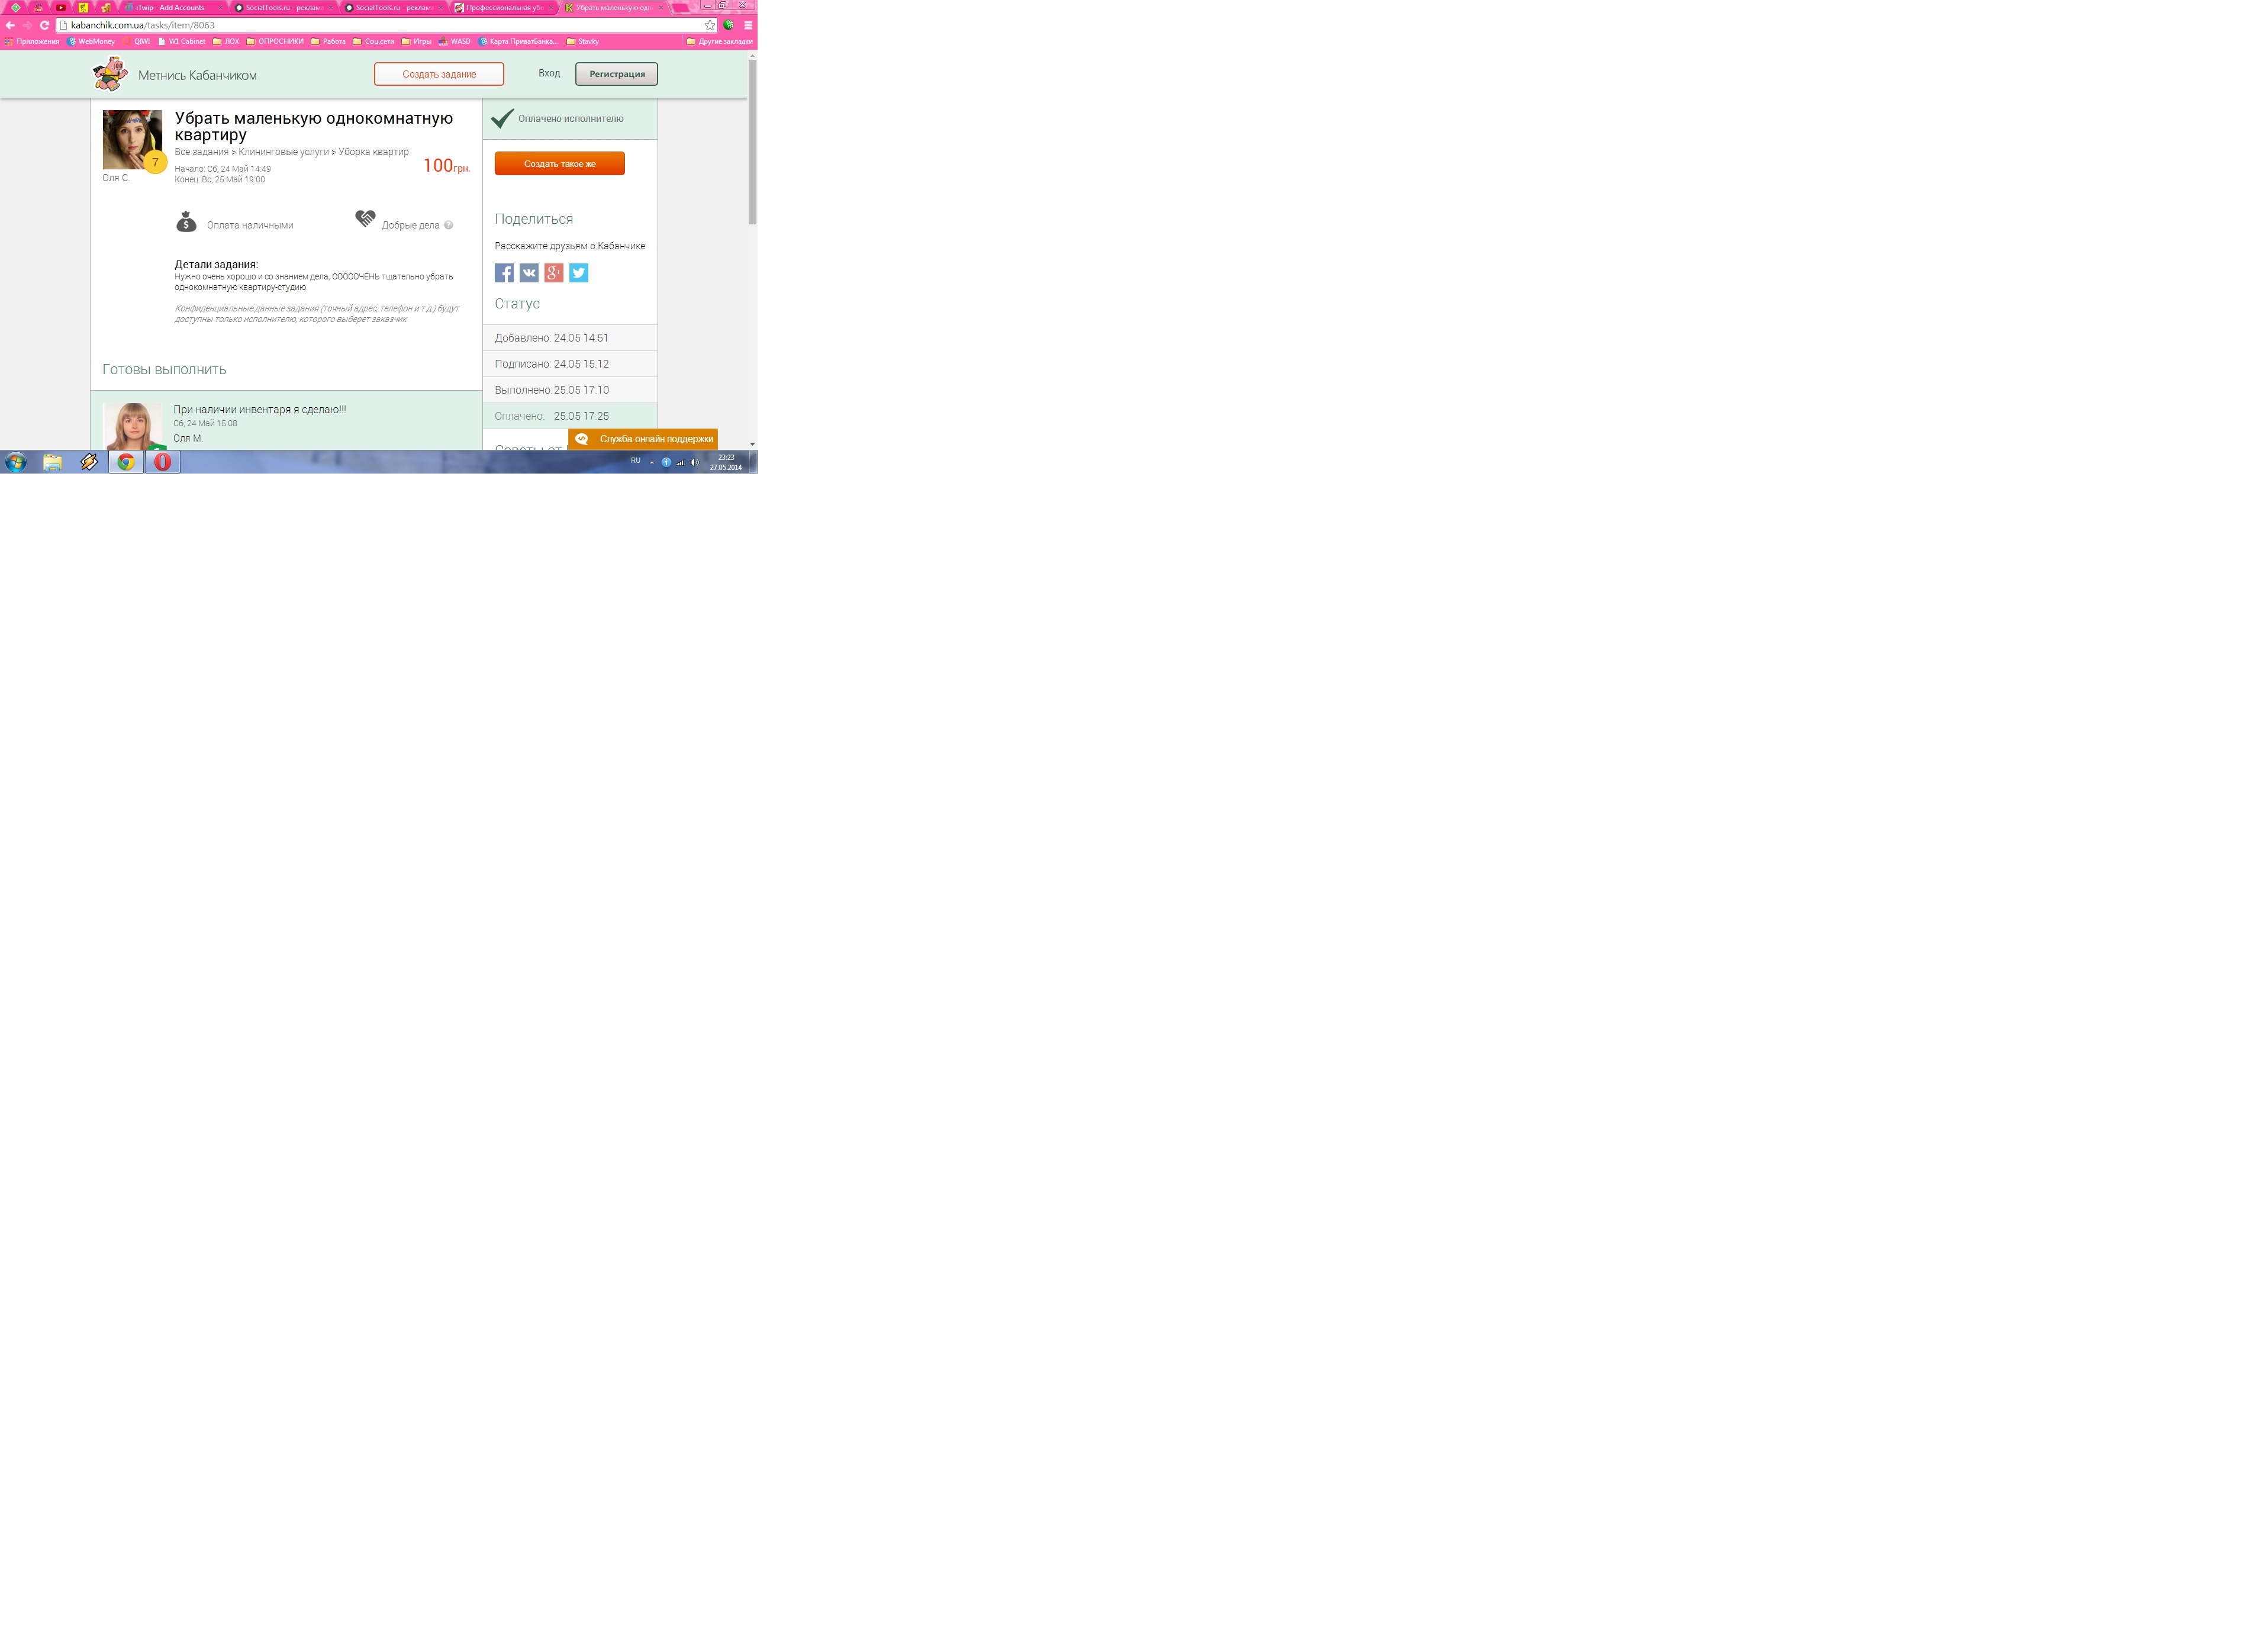2268x1629 pixels.
Task: Click the green globe extension icon
Action: click(729, 25)
